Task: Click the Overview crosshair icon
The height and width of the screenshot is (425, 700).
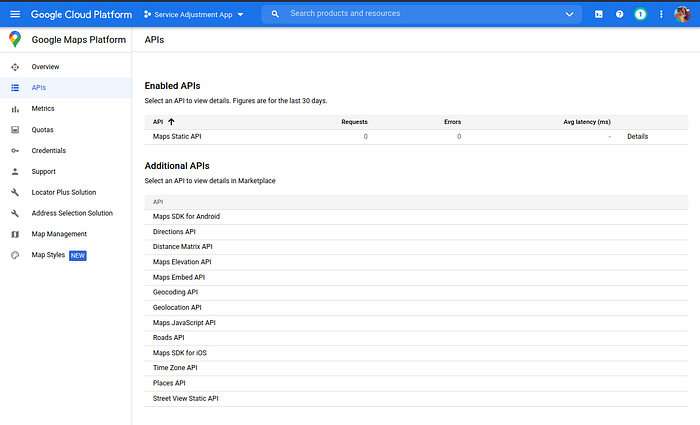Action: (15, 67)
